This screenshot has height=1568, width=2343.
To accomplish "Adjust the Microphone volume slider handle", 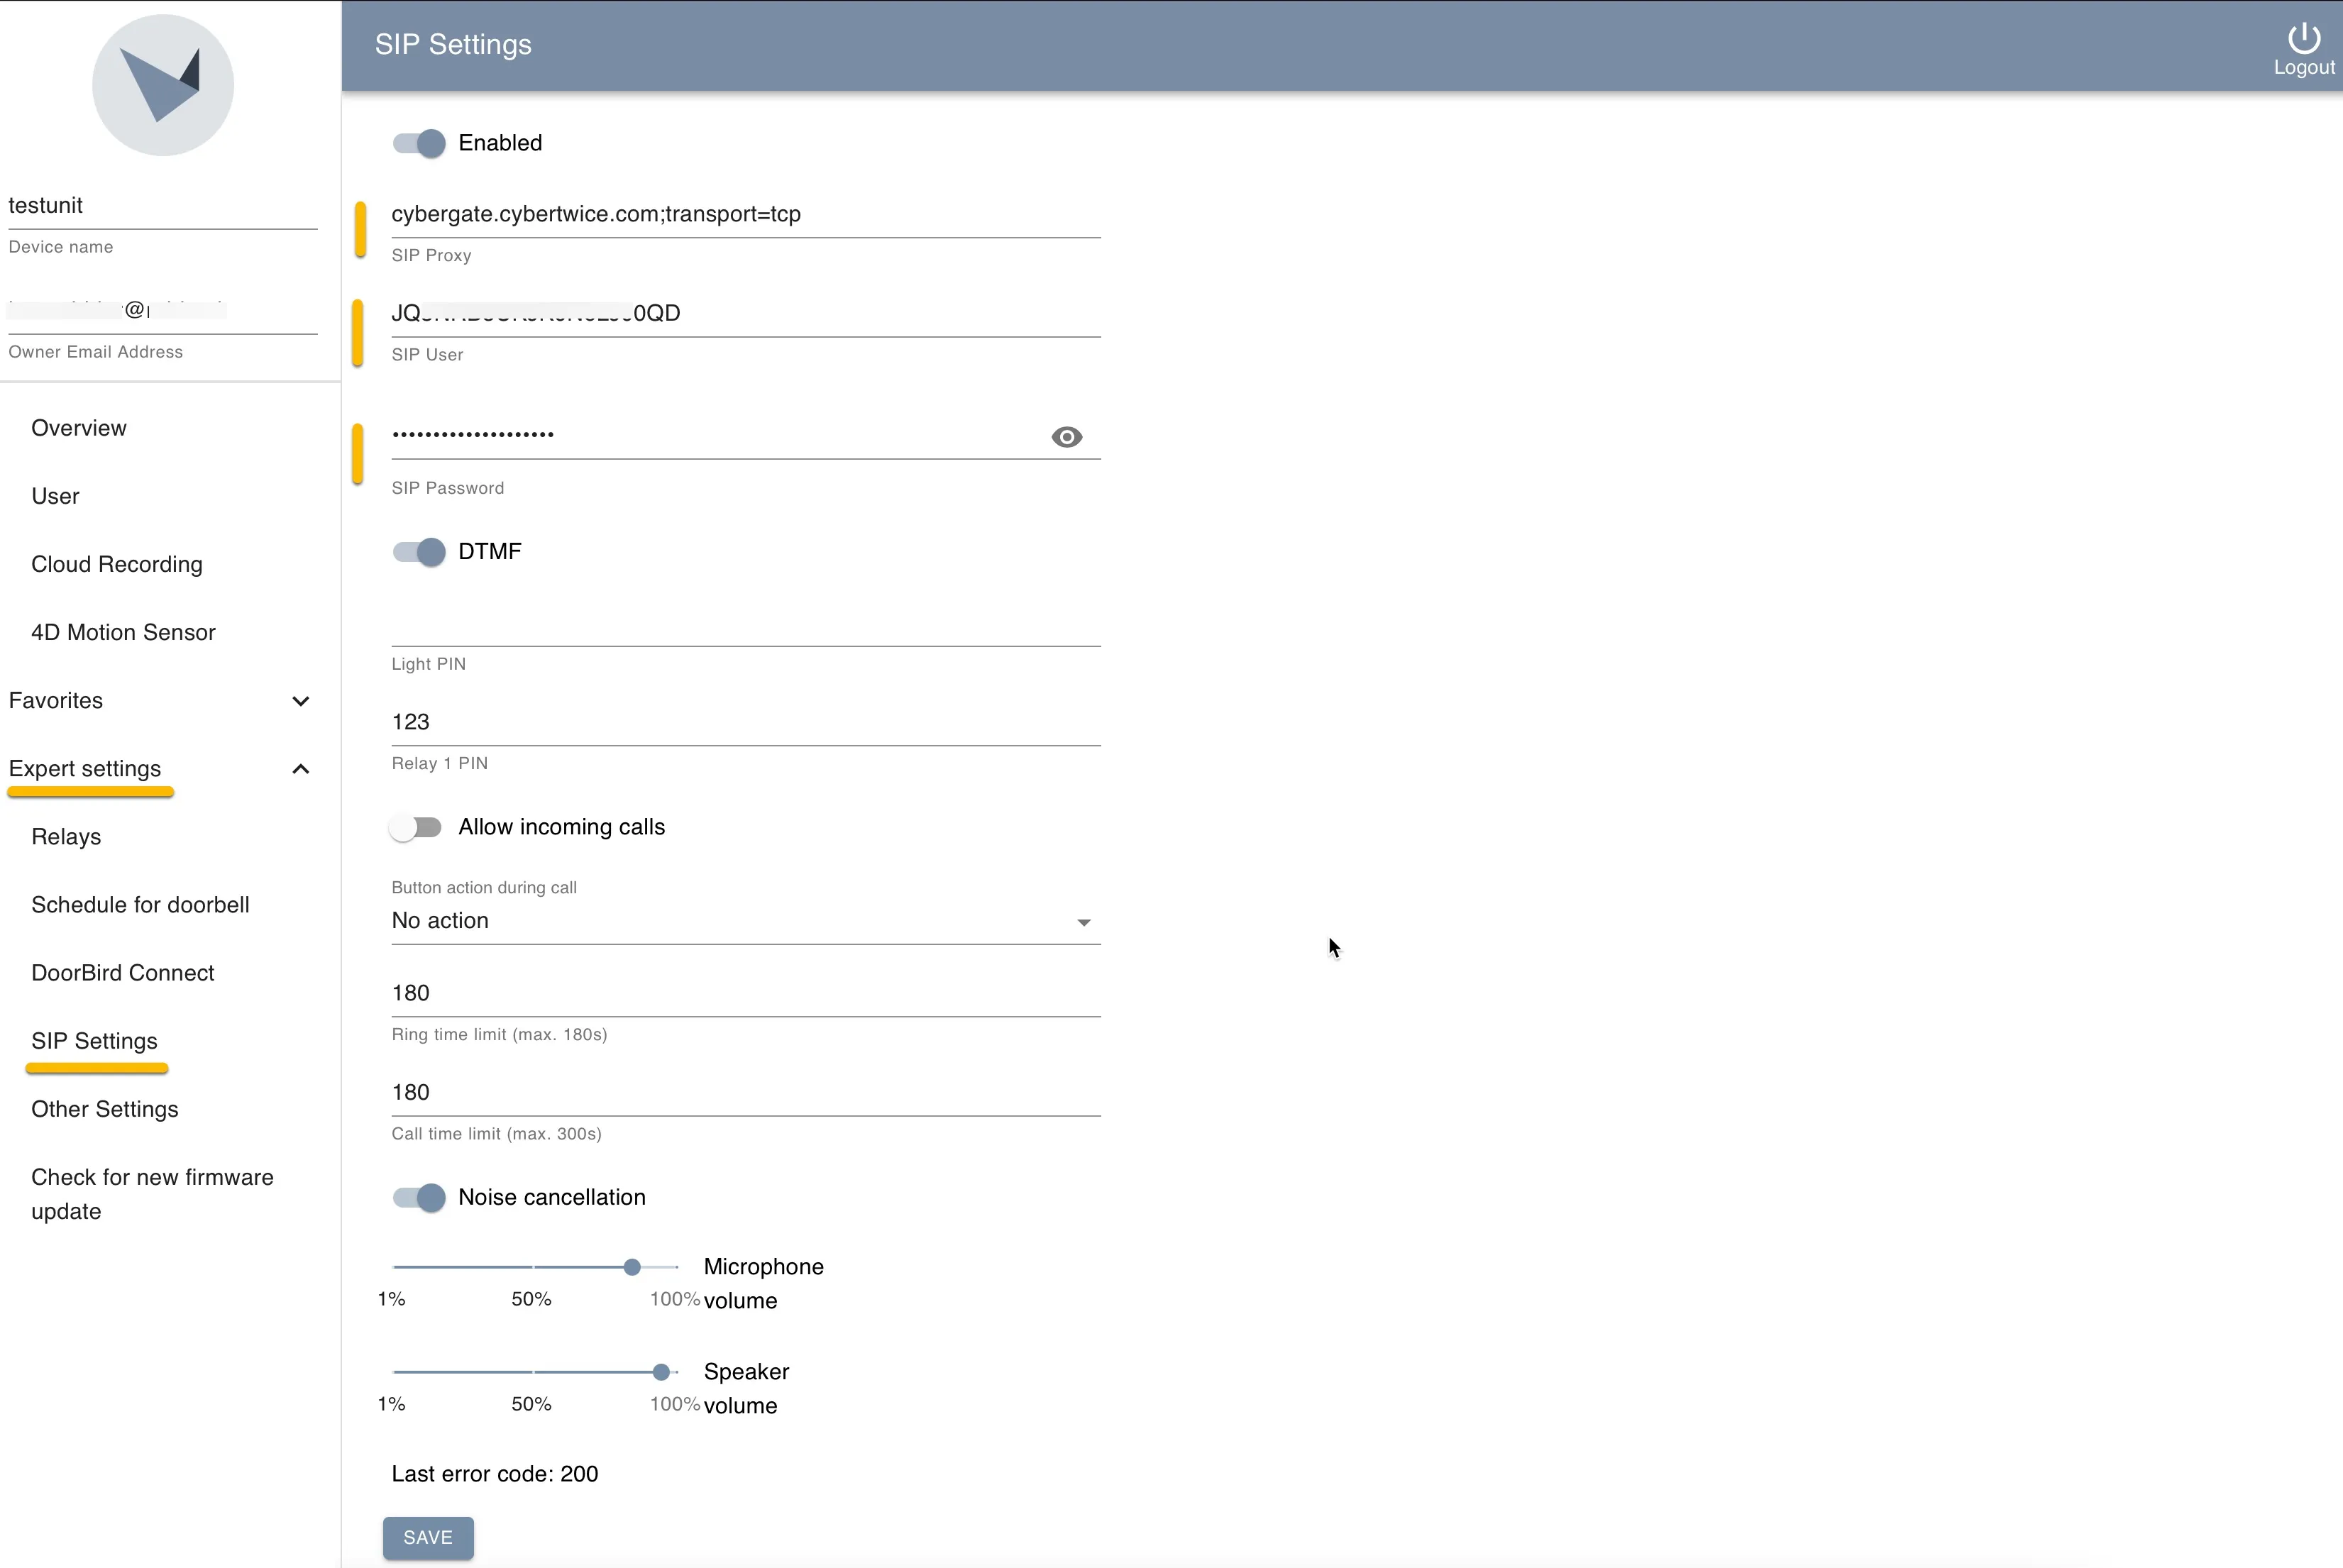I will pyautogui.click(x=632, y=1267).
